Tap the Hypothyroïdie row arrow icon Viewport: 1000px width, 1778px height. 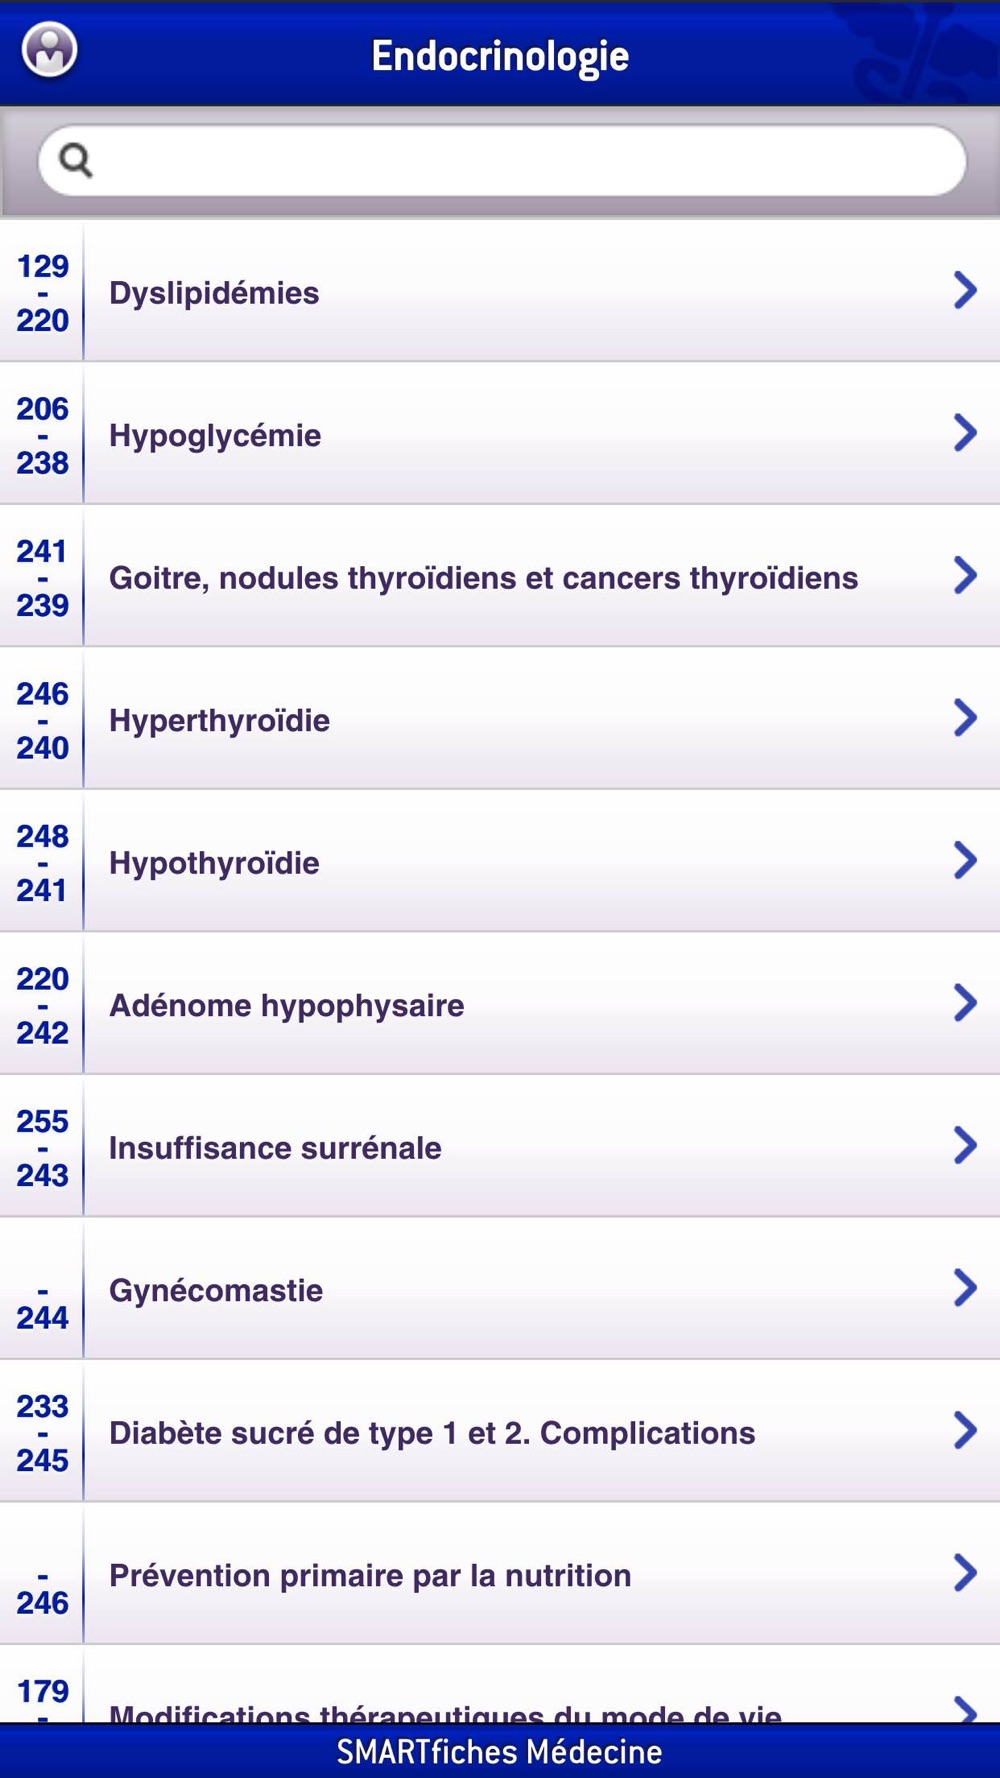(965, 861)
